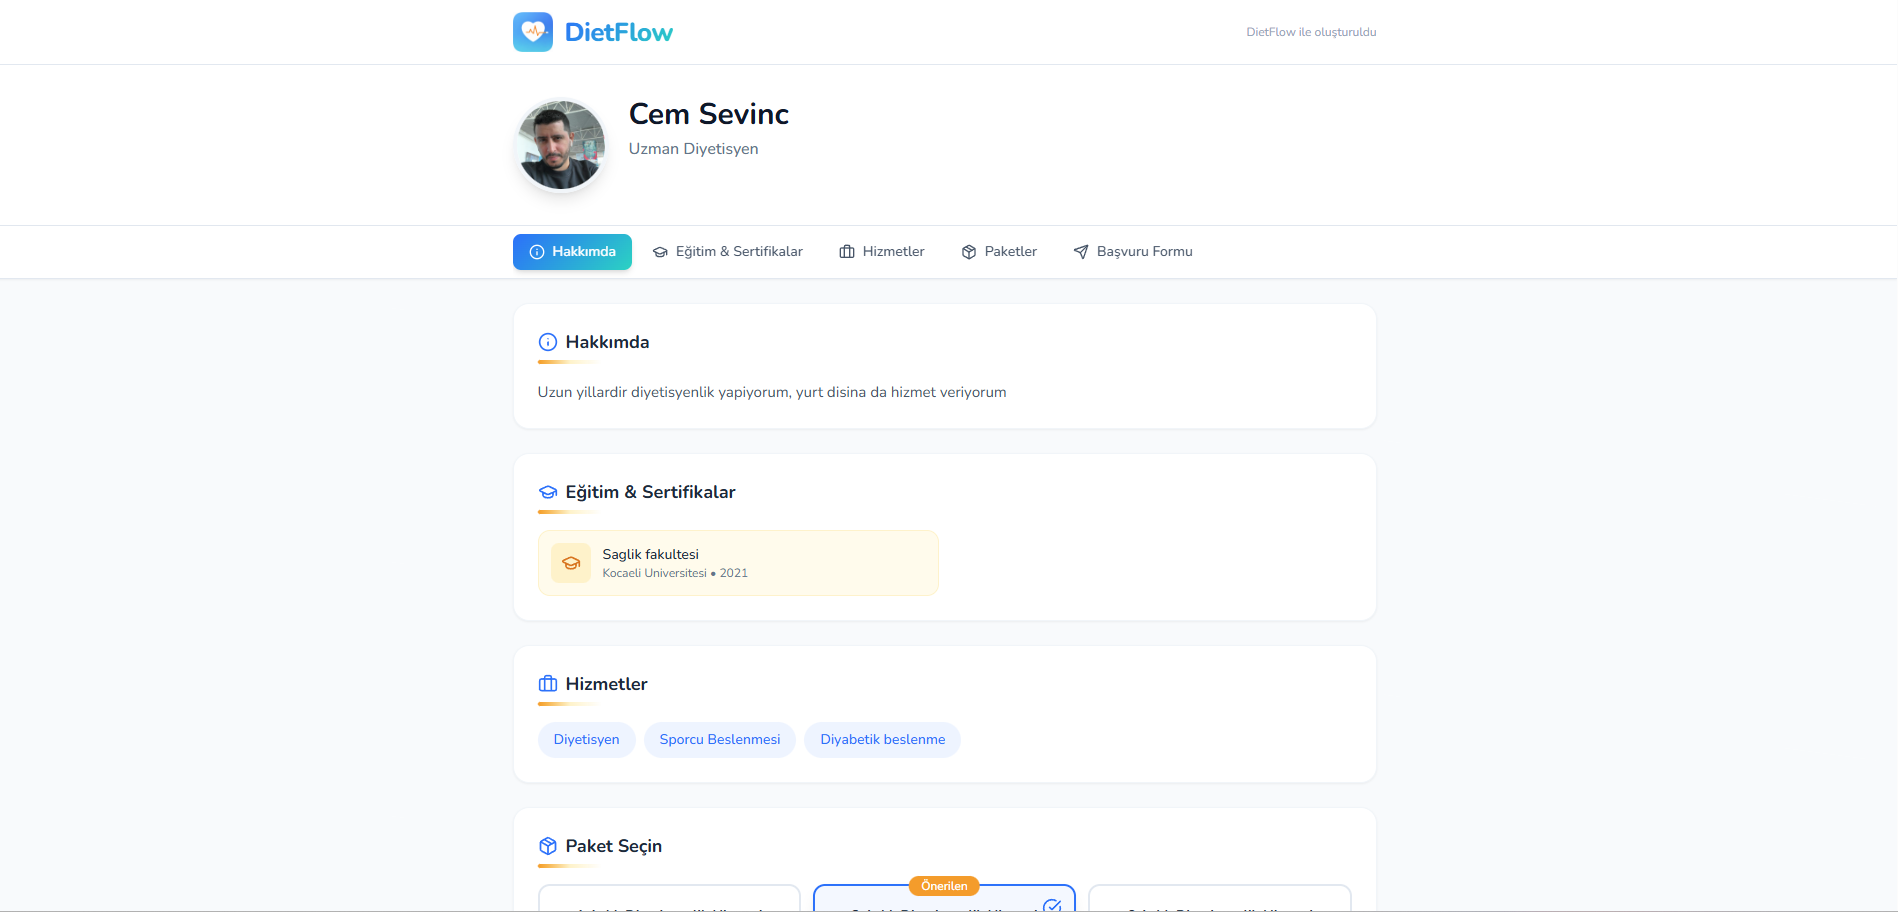Click the DietFlow ile oluşturuldu link
The width and height of the screenshot is (1898, 912).
tap(1311, 32)
